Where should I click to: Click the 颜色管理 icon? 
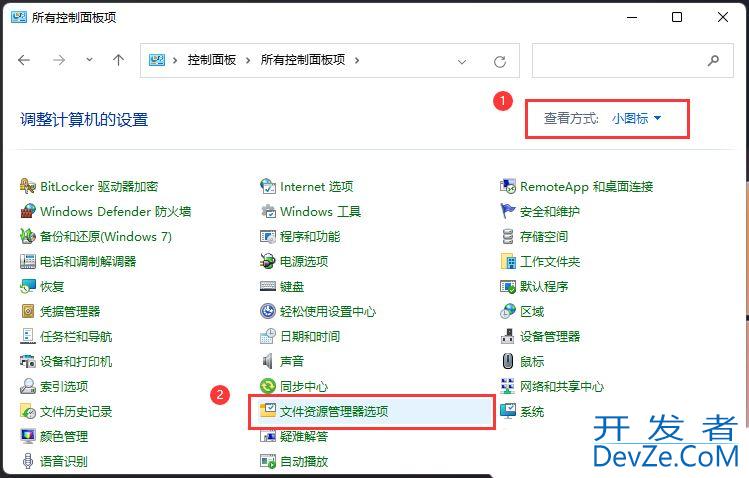[x=28, y=436]
